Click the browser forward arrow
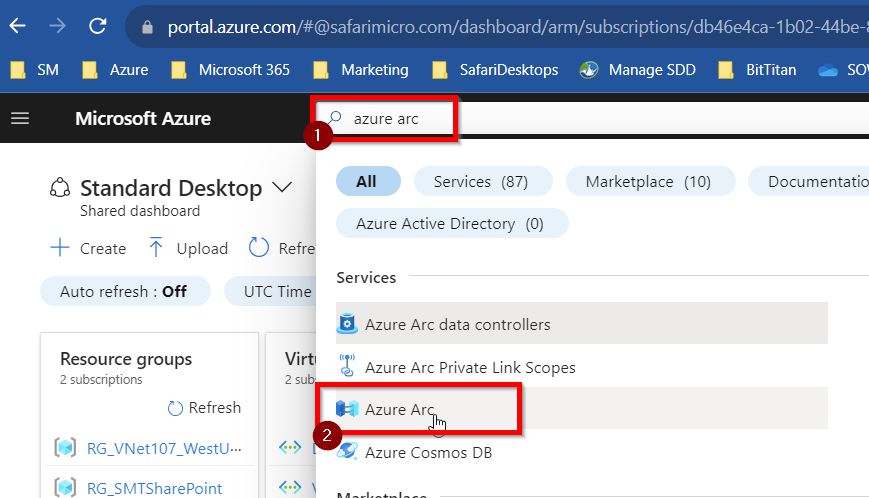 point(57,25)
